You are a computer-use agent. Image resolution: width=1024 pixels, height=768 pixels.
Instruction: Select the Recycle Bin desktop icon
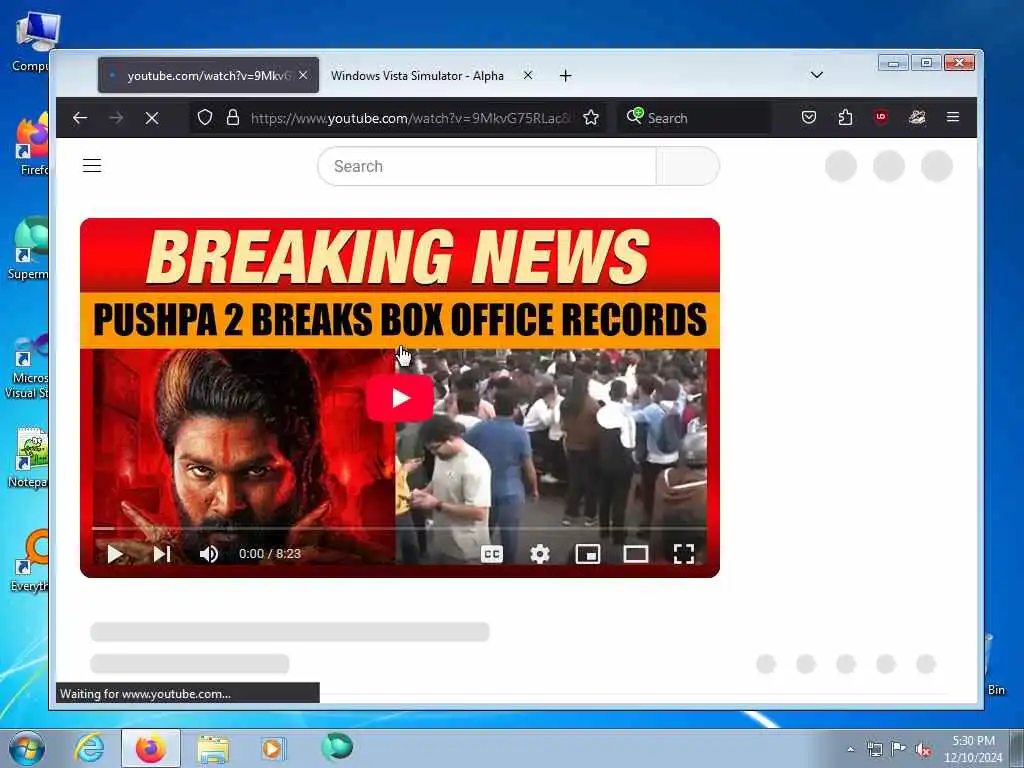(995, 666)
